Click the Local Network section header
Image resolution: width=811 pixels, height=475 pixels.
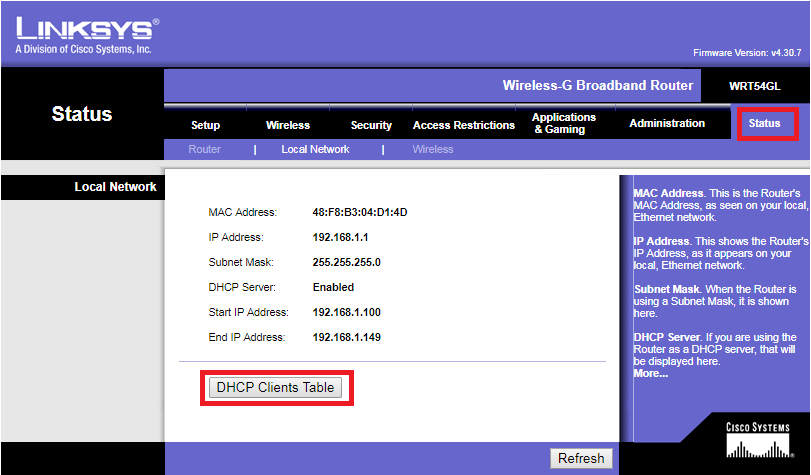pyautogui.click(x=115, y=187)
